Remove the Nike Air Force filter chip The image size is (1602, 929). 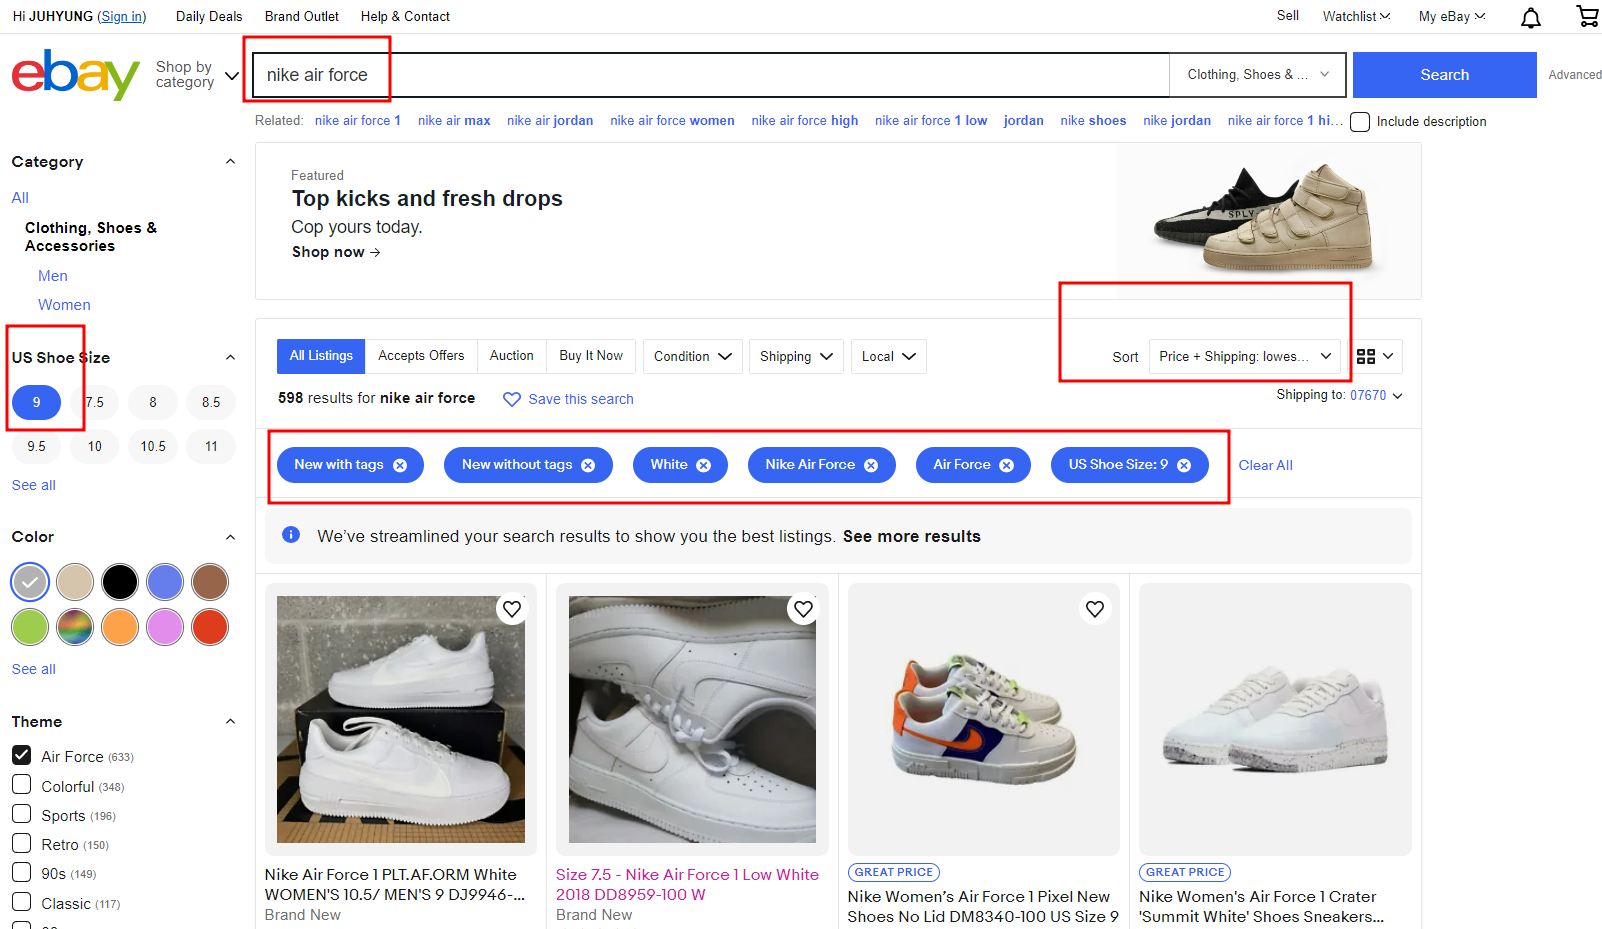871,465
